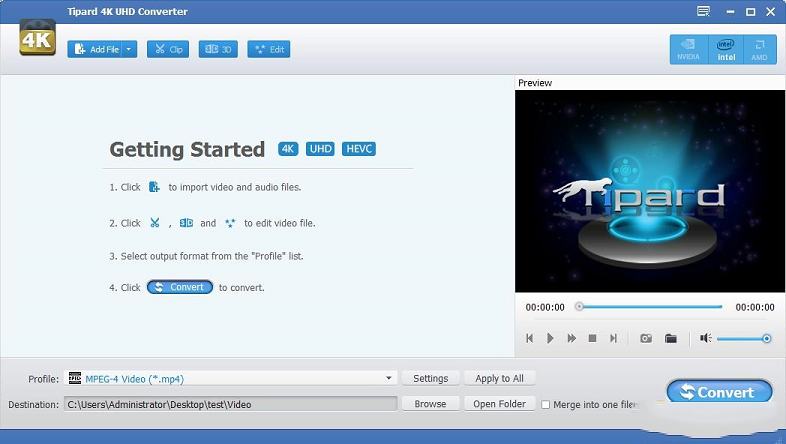Open profile Settings
The height and width of the screenshot is (444, 786).
(x=431, y=378)
